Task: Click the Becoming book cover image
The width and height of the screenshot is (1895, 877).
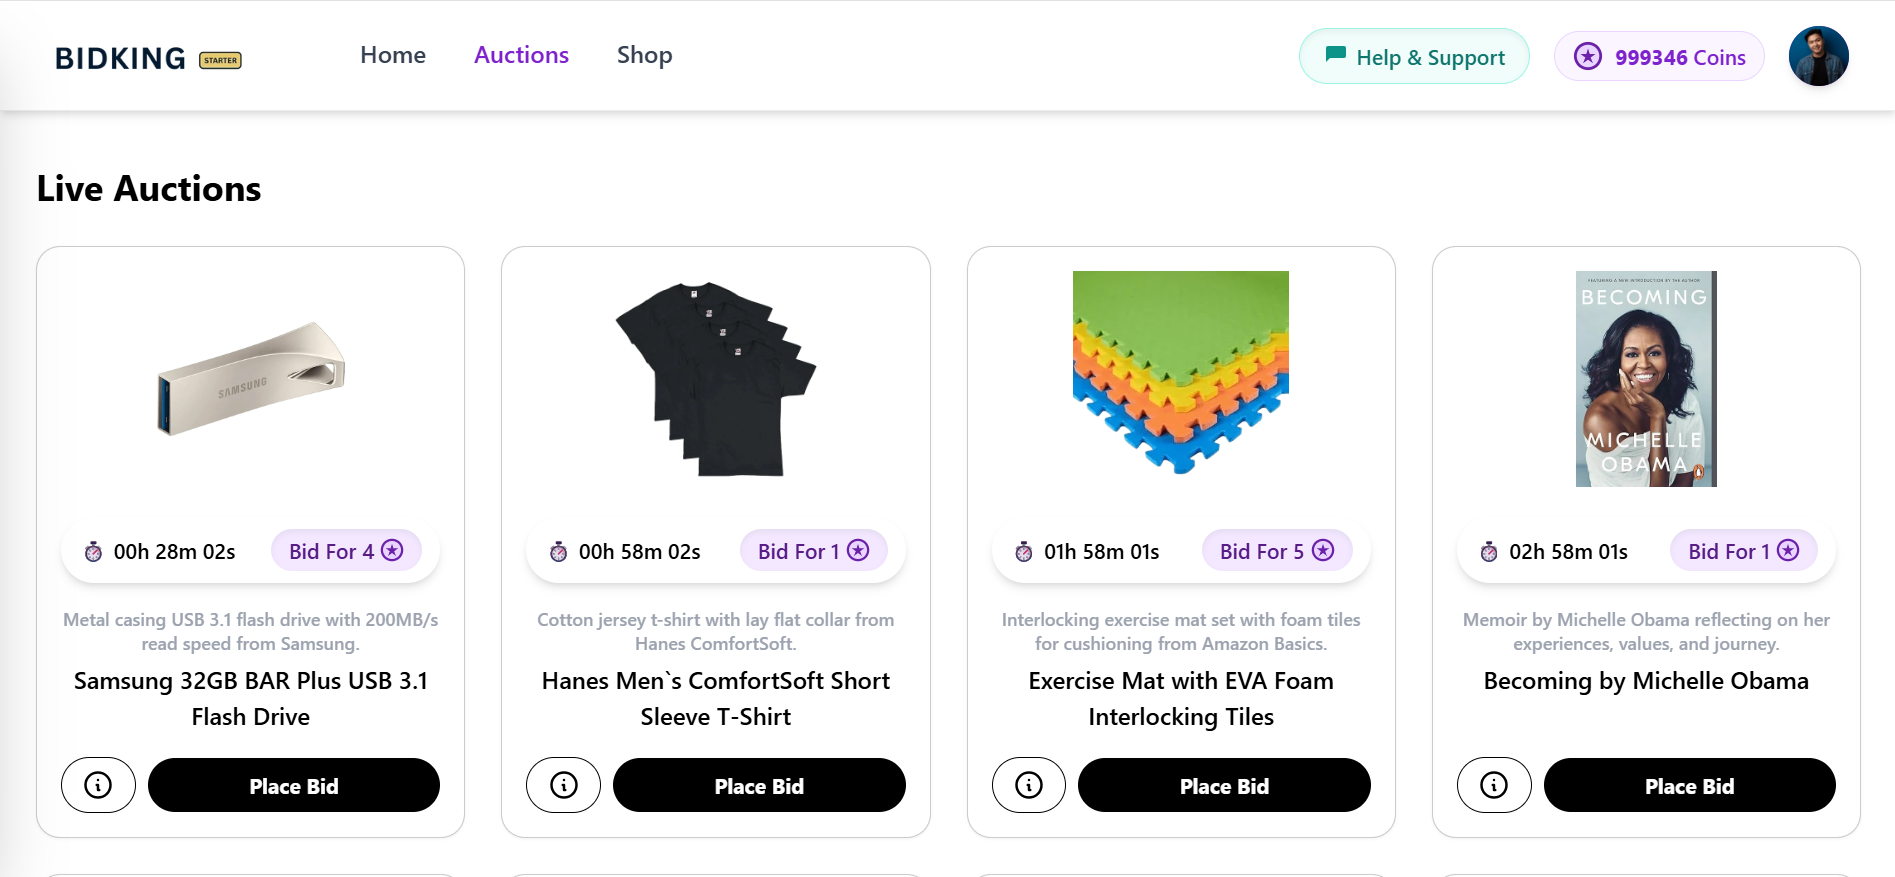Action: [x=1645, y=379]
